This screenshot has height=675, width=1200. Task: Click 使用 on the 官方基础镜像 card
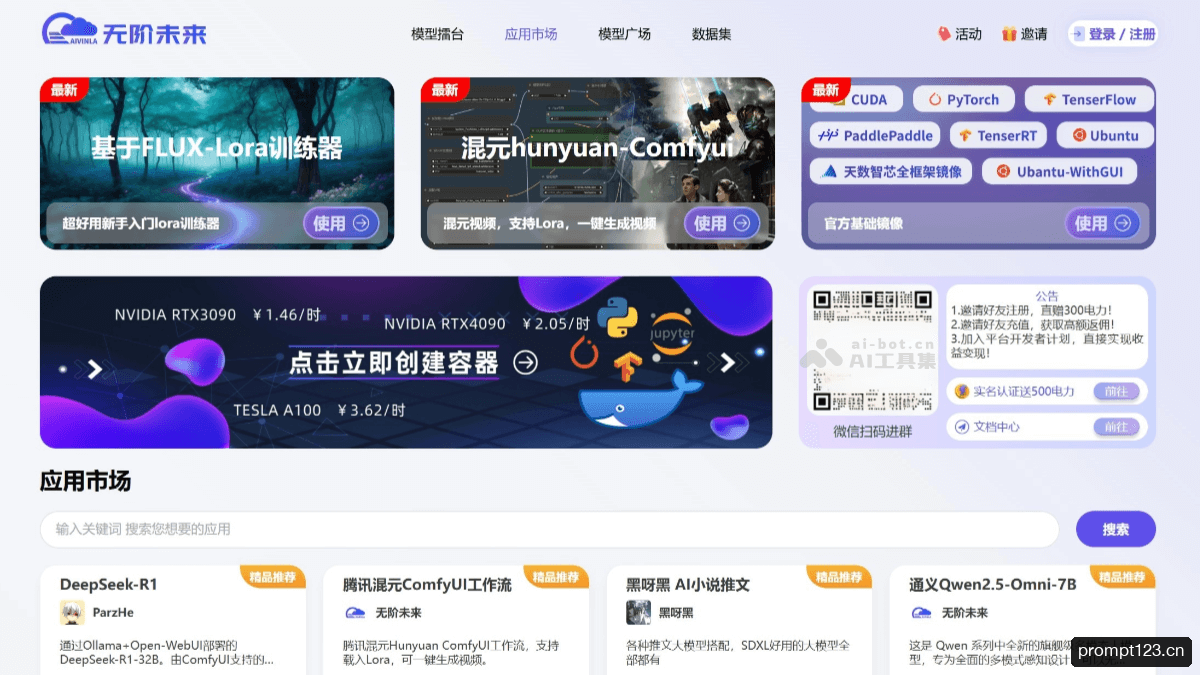pyautogui.click(x=1103, y=223)
